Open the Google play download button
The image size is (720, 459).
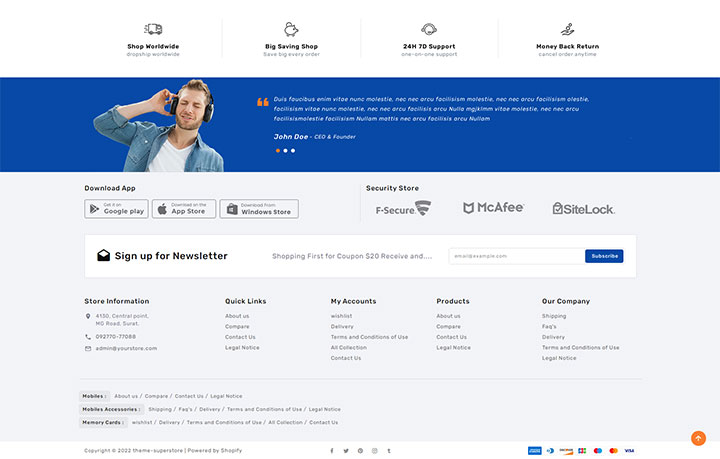(116, 209)
